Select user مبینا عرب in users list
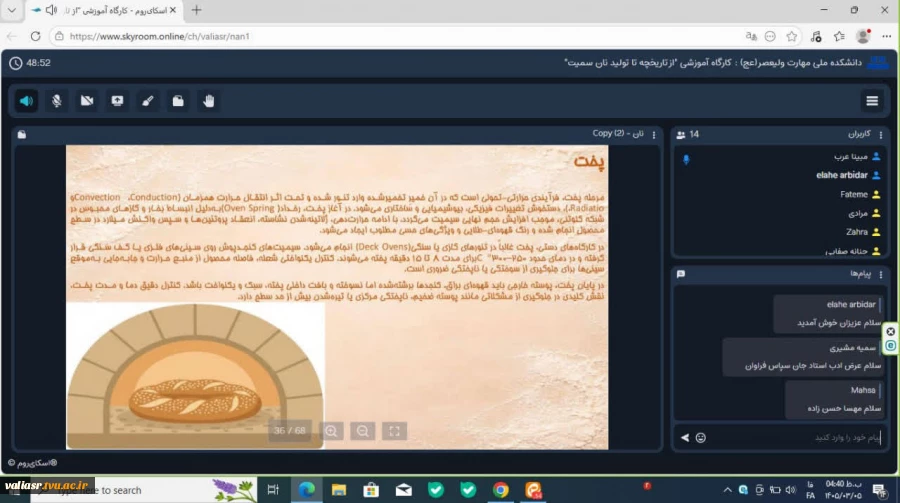 851,156
